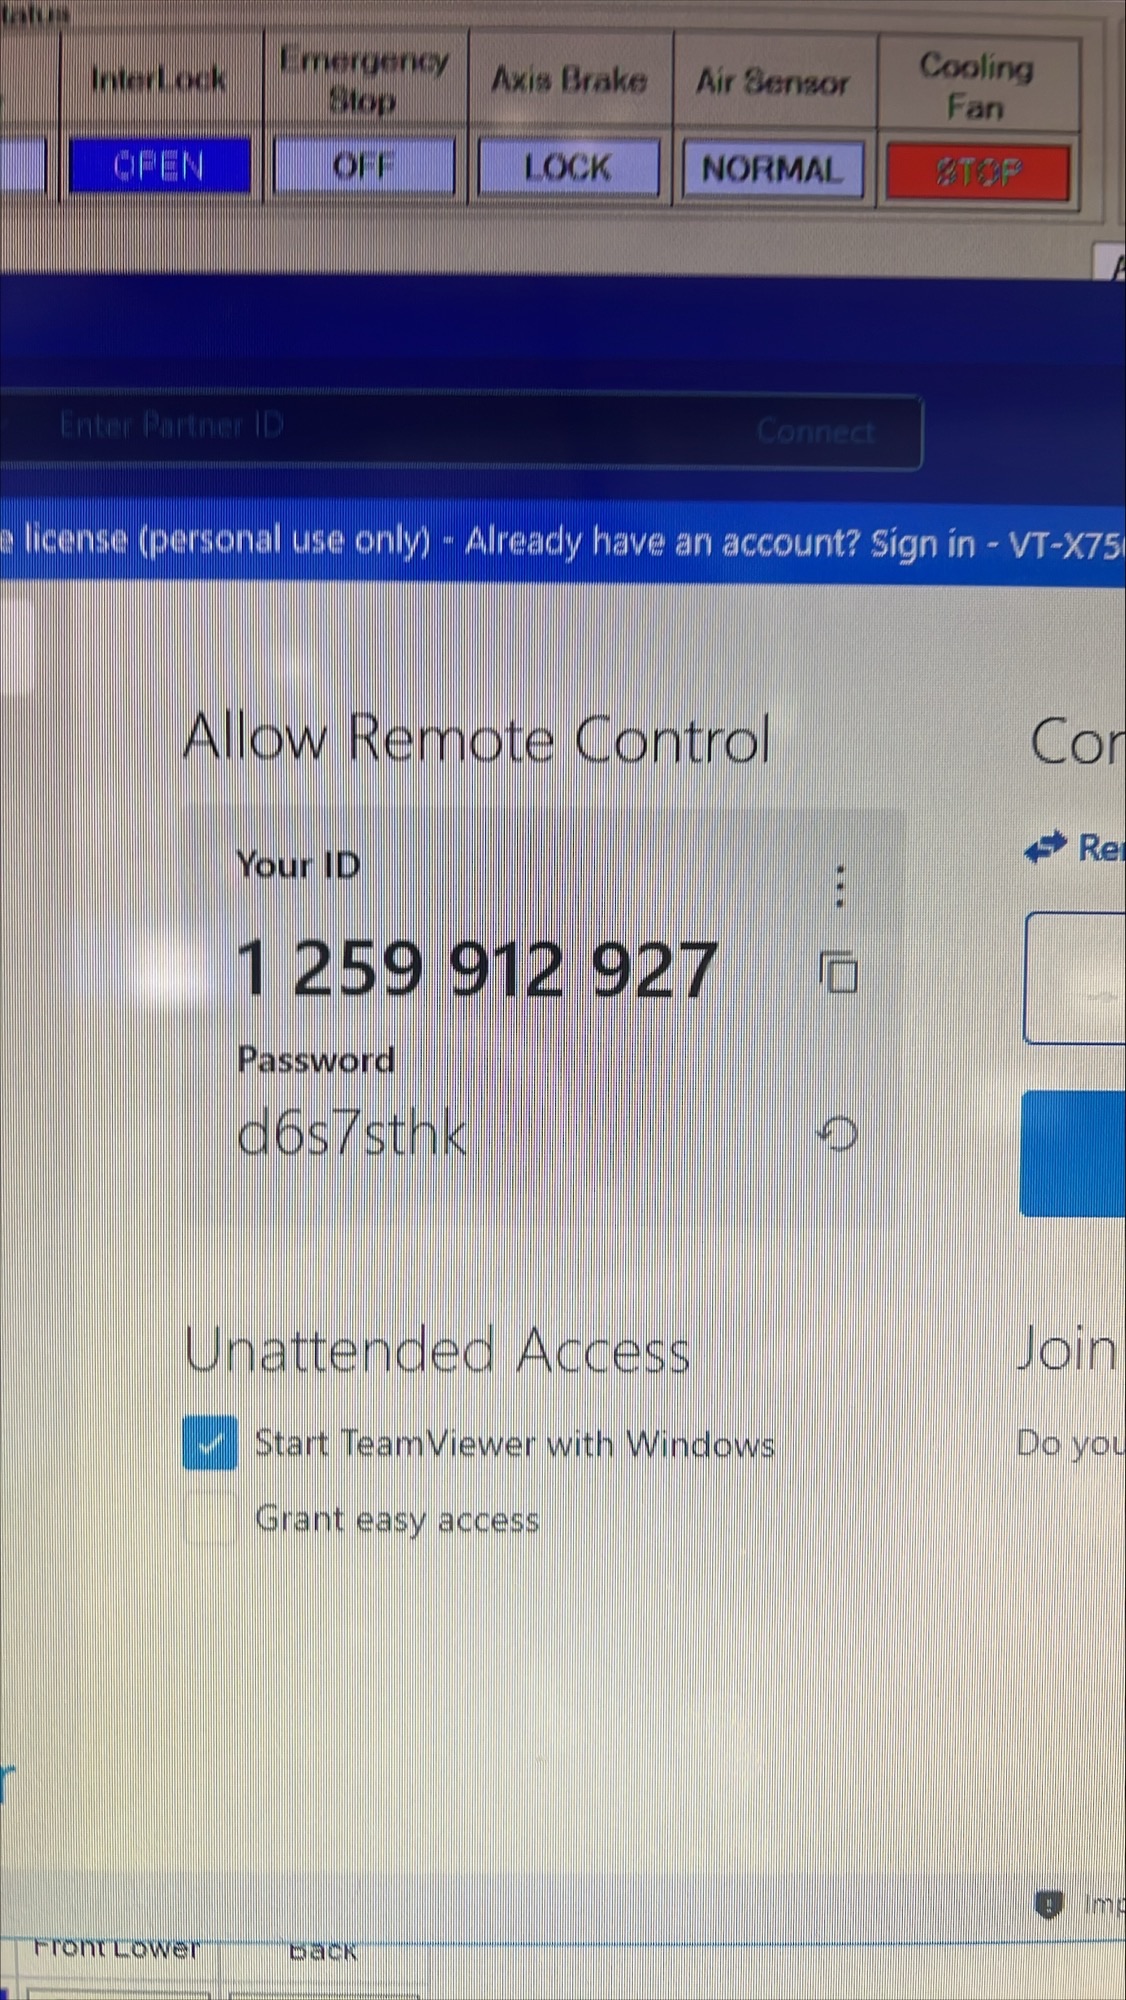1126x2000 pixels.
Task: Click the Air Sensor NORMAL indicator
Action: pyautogui.click(x=772, y=169)
